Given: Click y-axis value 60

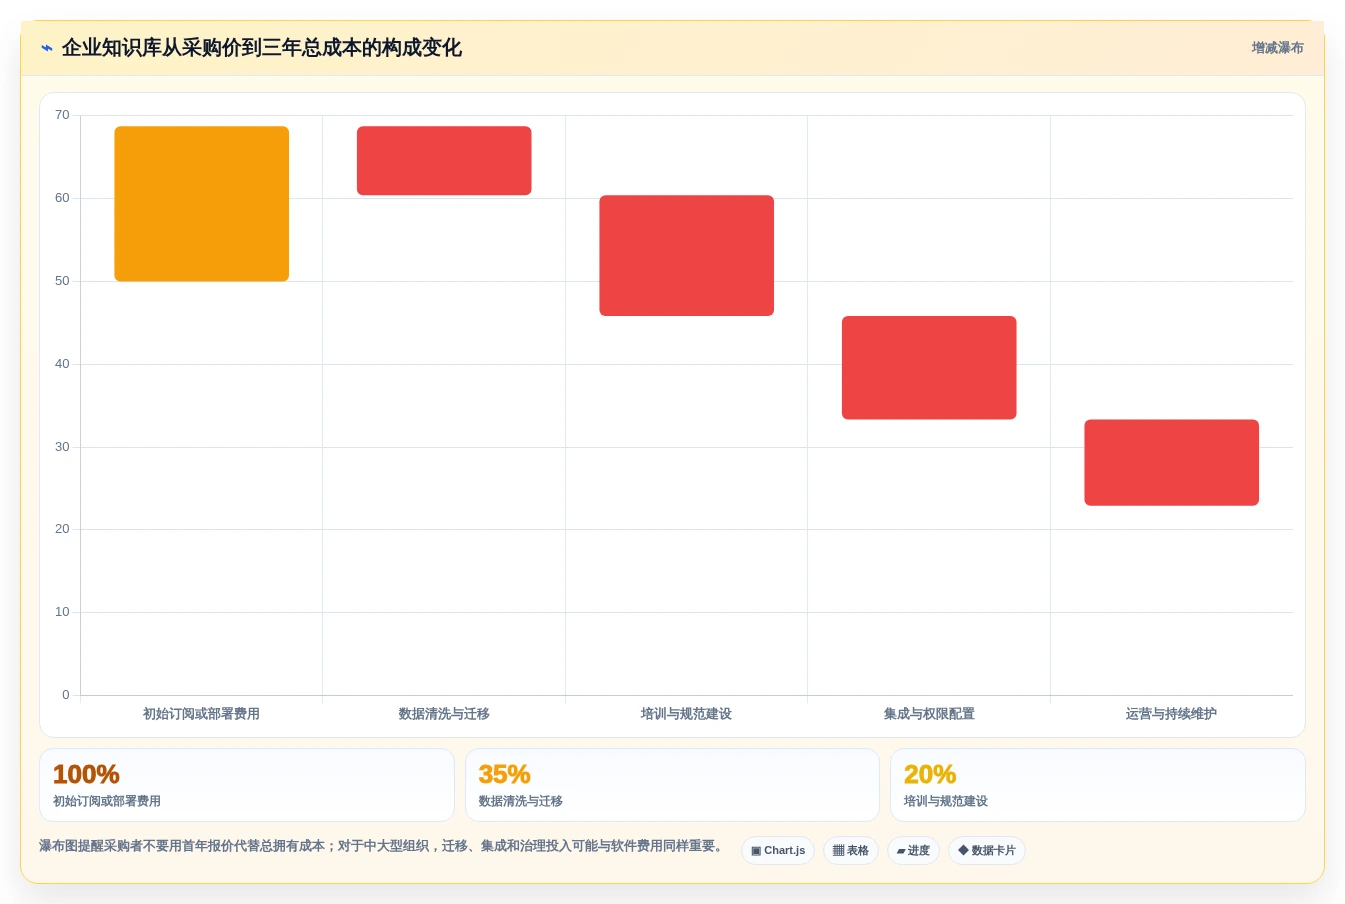Looking at the screenshot, I should point(62,198).
